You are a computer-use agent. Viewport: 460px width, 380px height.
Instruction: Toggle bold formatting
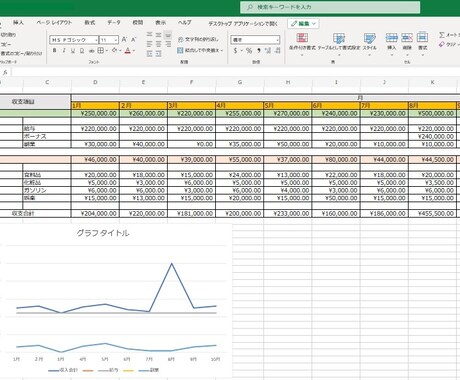pos(54,51)
